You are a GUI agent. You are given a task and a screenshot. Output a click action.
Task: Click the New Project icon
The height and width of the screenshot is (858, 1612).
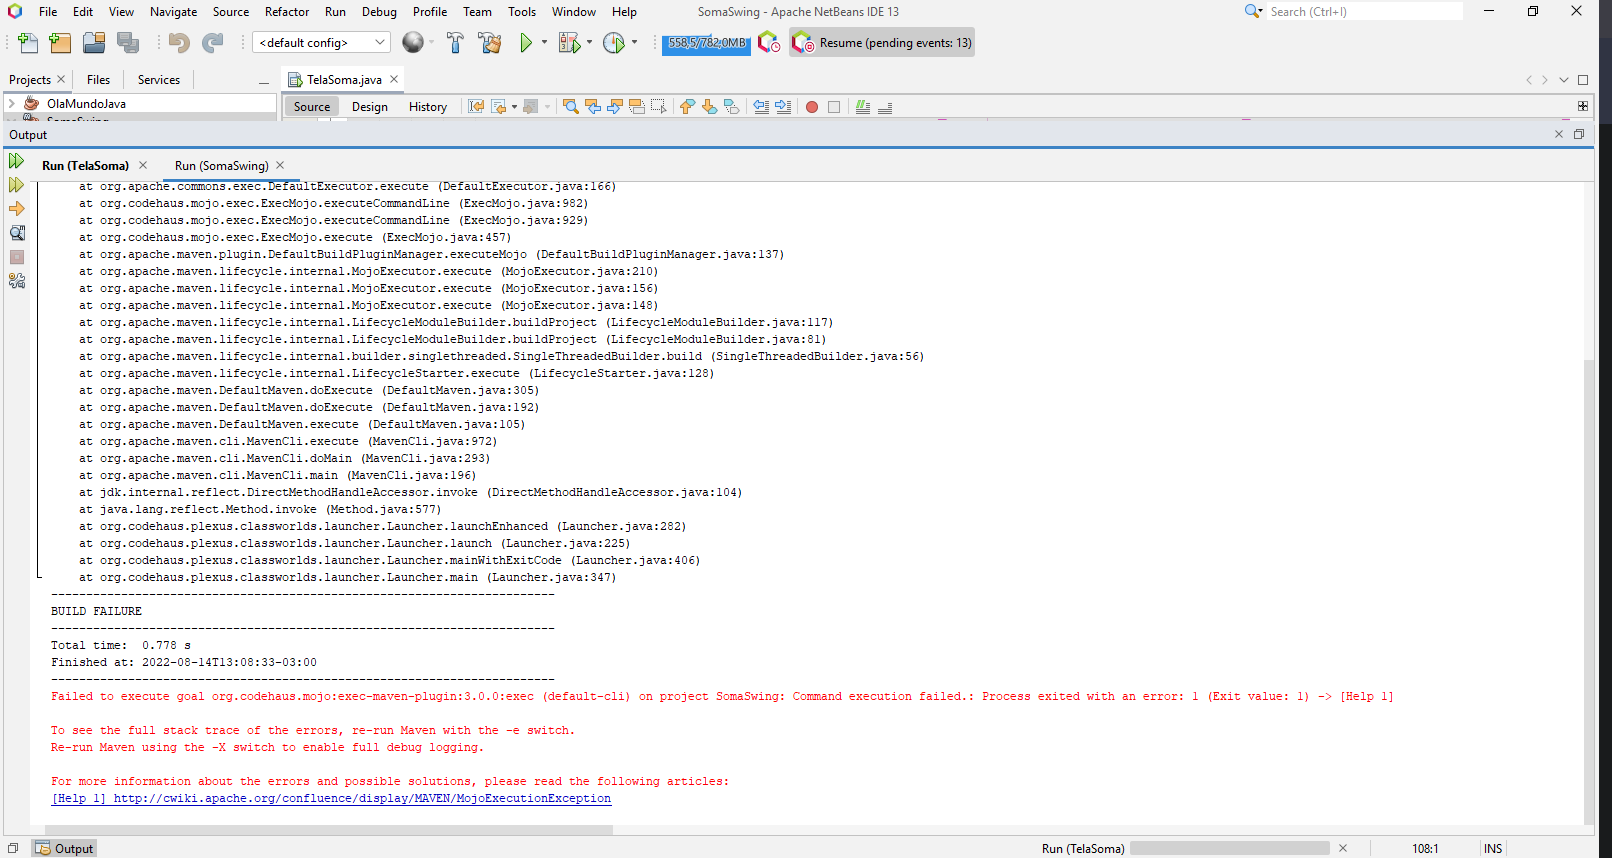(60, 43)
